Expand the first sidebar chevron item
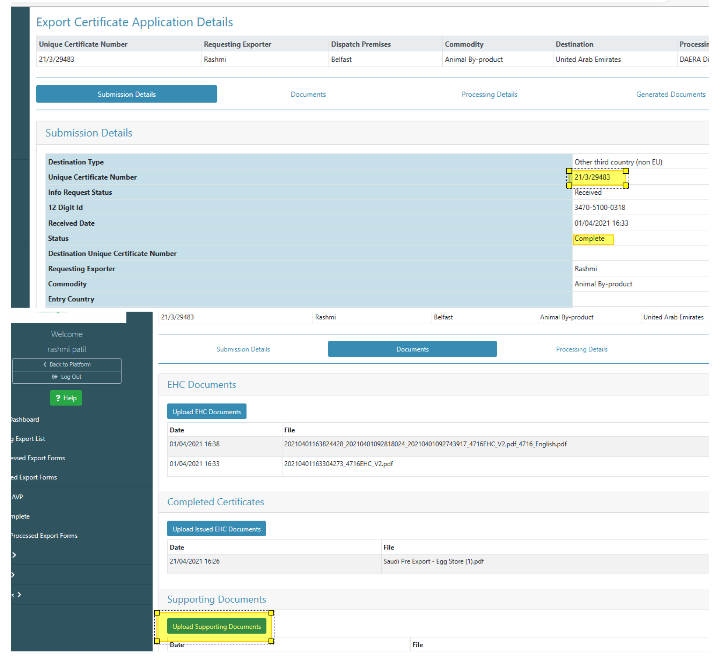 14,555
